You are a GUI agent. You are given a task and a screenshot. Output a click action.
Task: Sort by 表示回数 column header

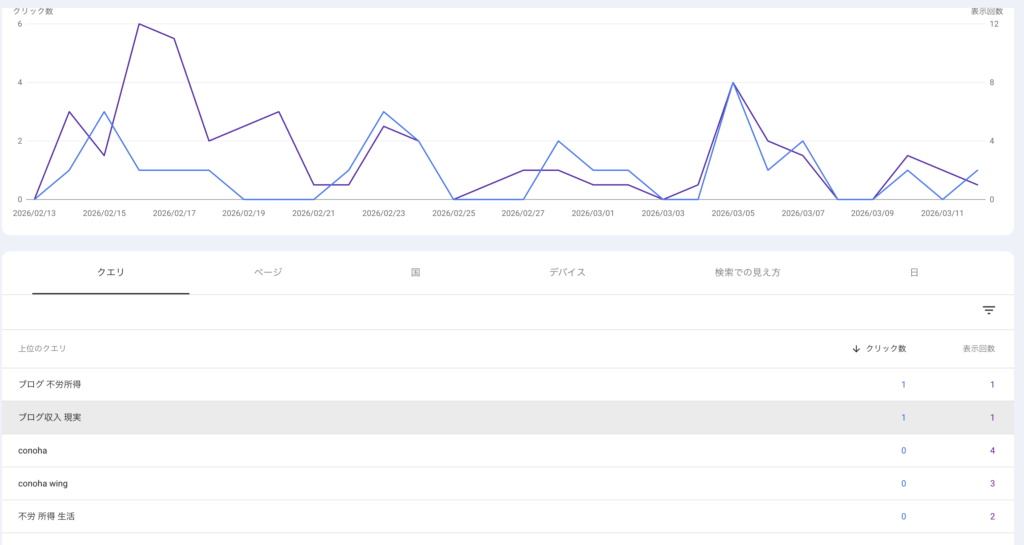(x=978, y=349)
